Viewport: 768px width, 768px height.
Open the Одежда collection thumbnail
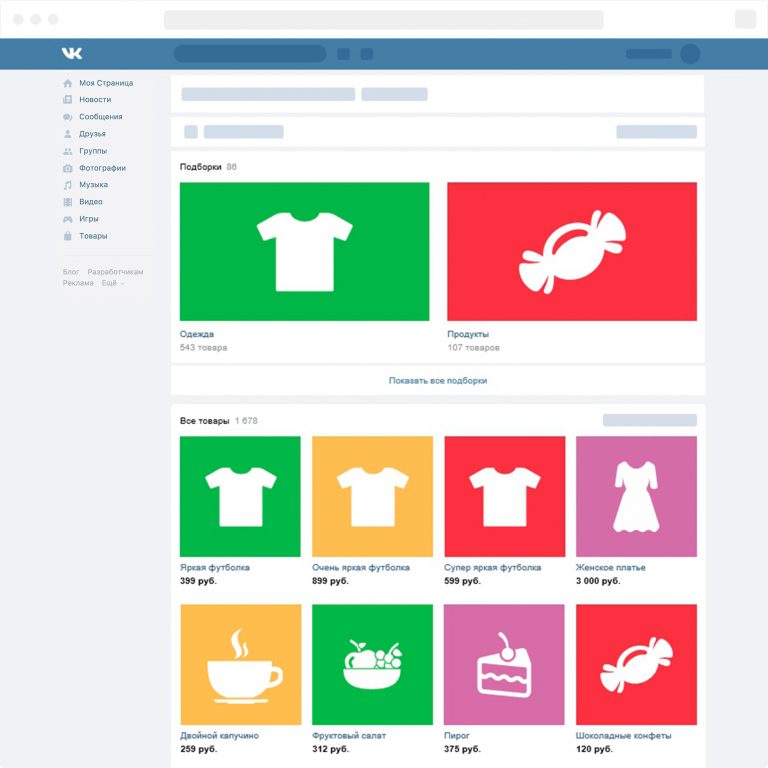pyautogui.click(x=304, y=251)
